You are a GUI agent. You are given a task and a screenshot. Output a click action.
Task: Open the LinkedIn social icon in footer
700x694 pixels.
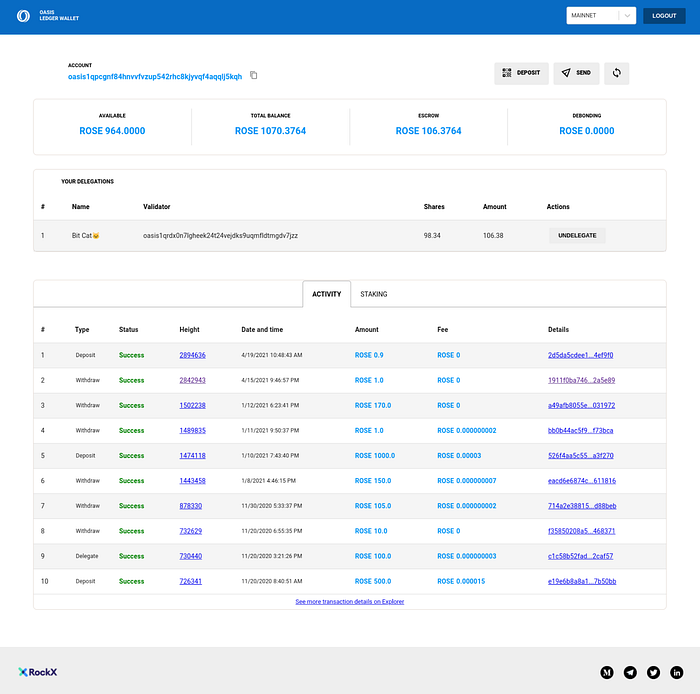[x=676, y=672]
